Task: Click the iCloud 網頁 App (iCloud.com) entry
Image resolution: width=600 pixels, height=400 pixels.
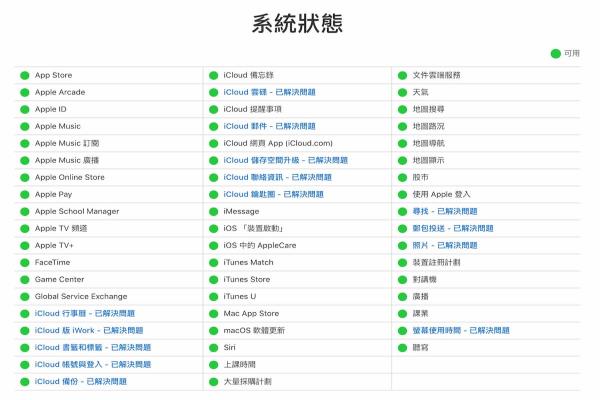Action: [278, 143]
